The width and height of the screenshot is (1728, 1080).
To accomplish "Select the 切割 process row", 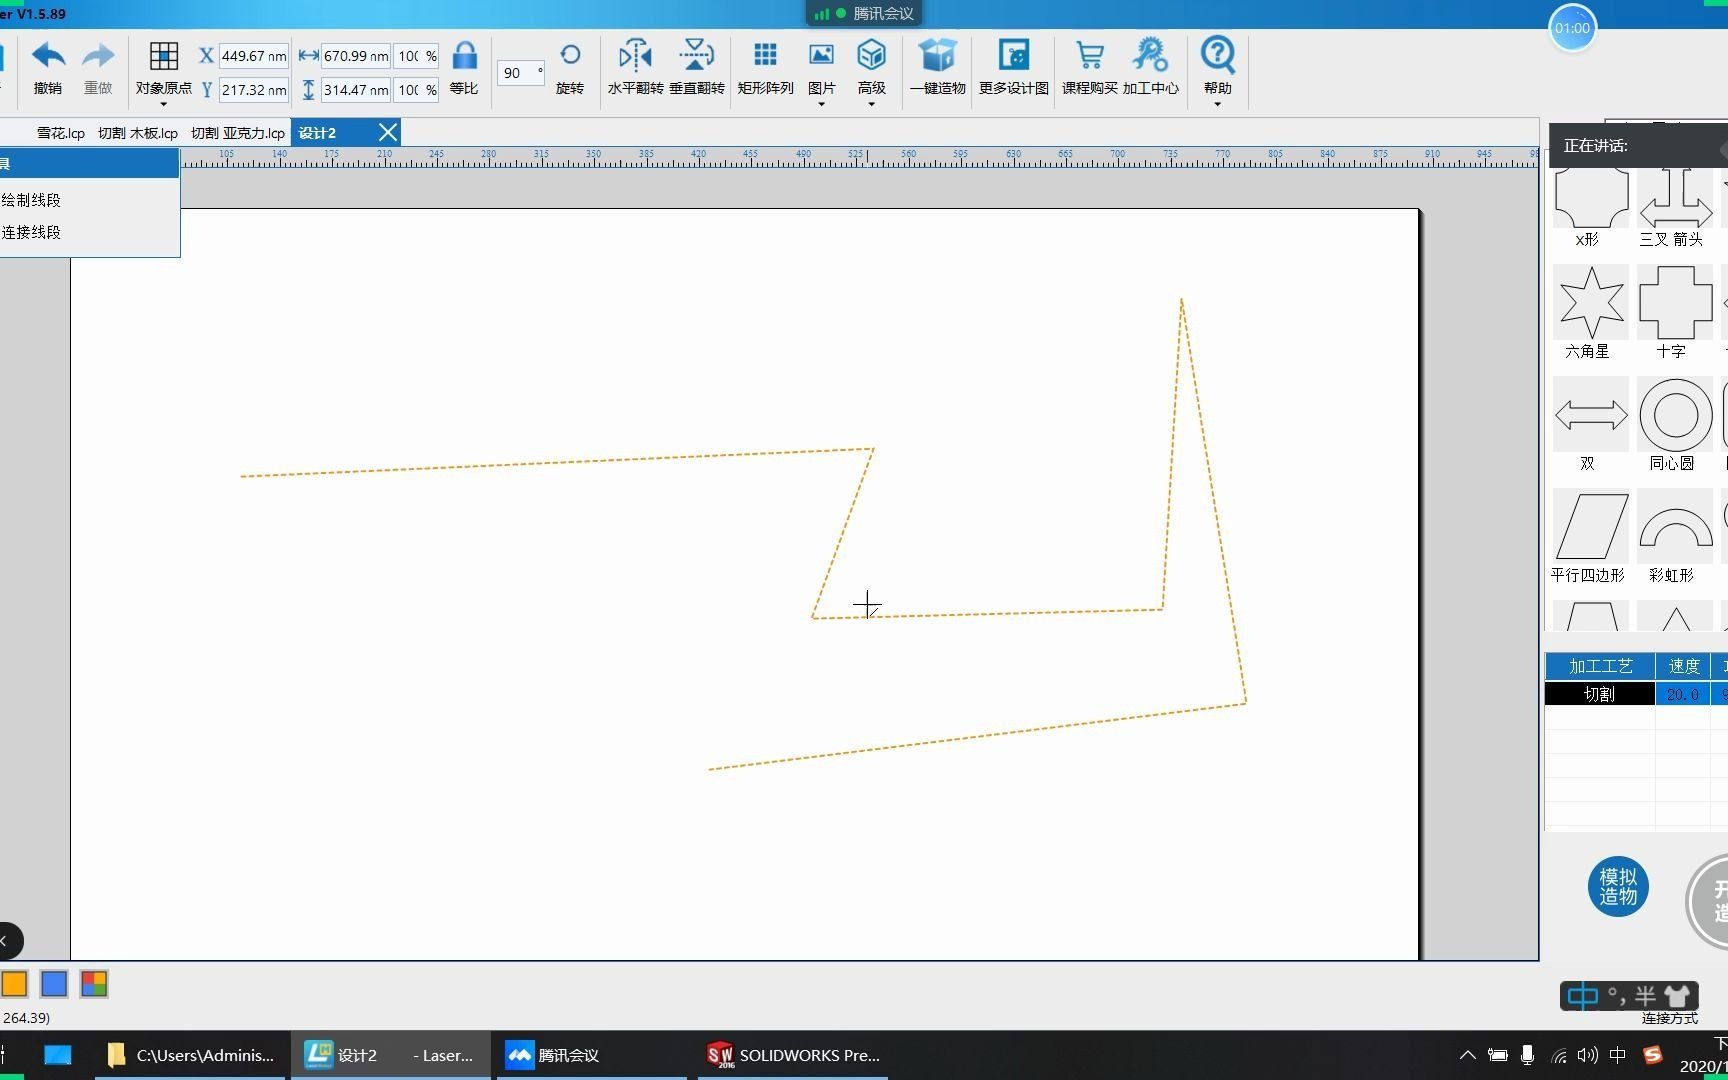I will pos(1600,694).
